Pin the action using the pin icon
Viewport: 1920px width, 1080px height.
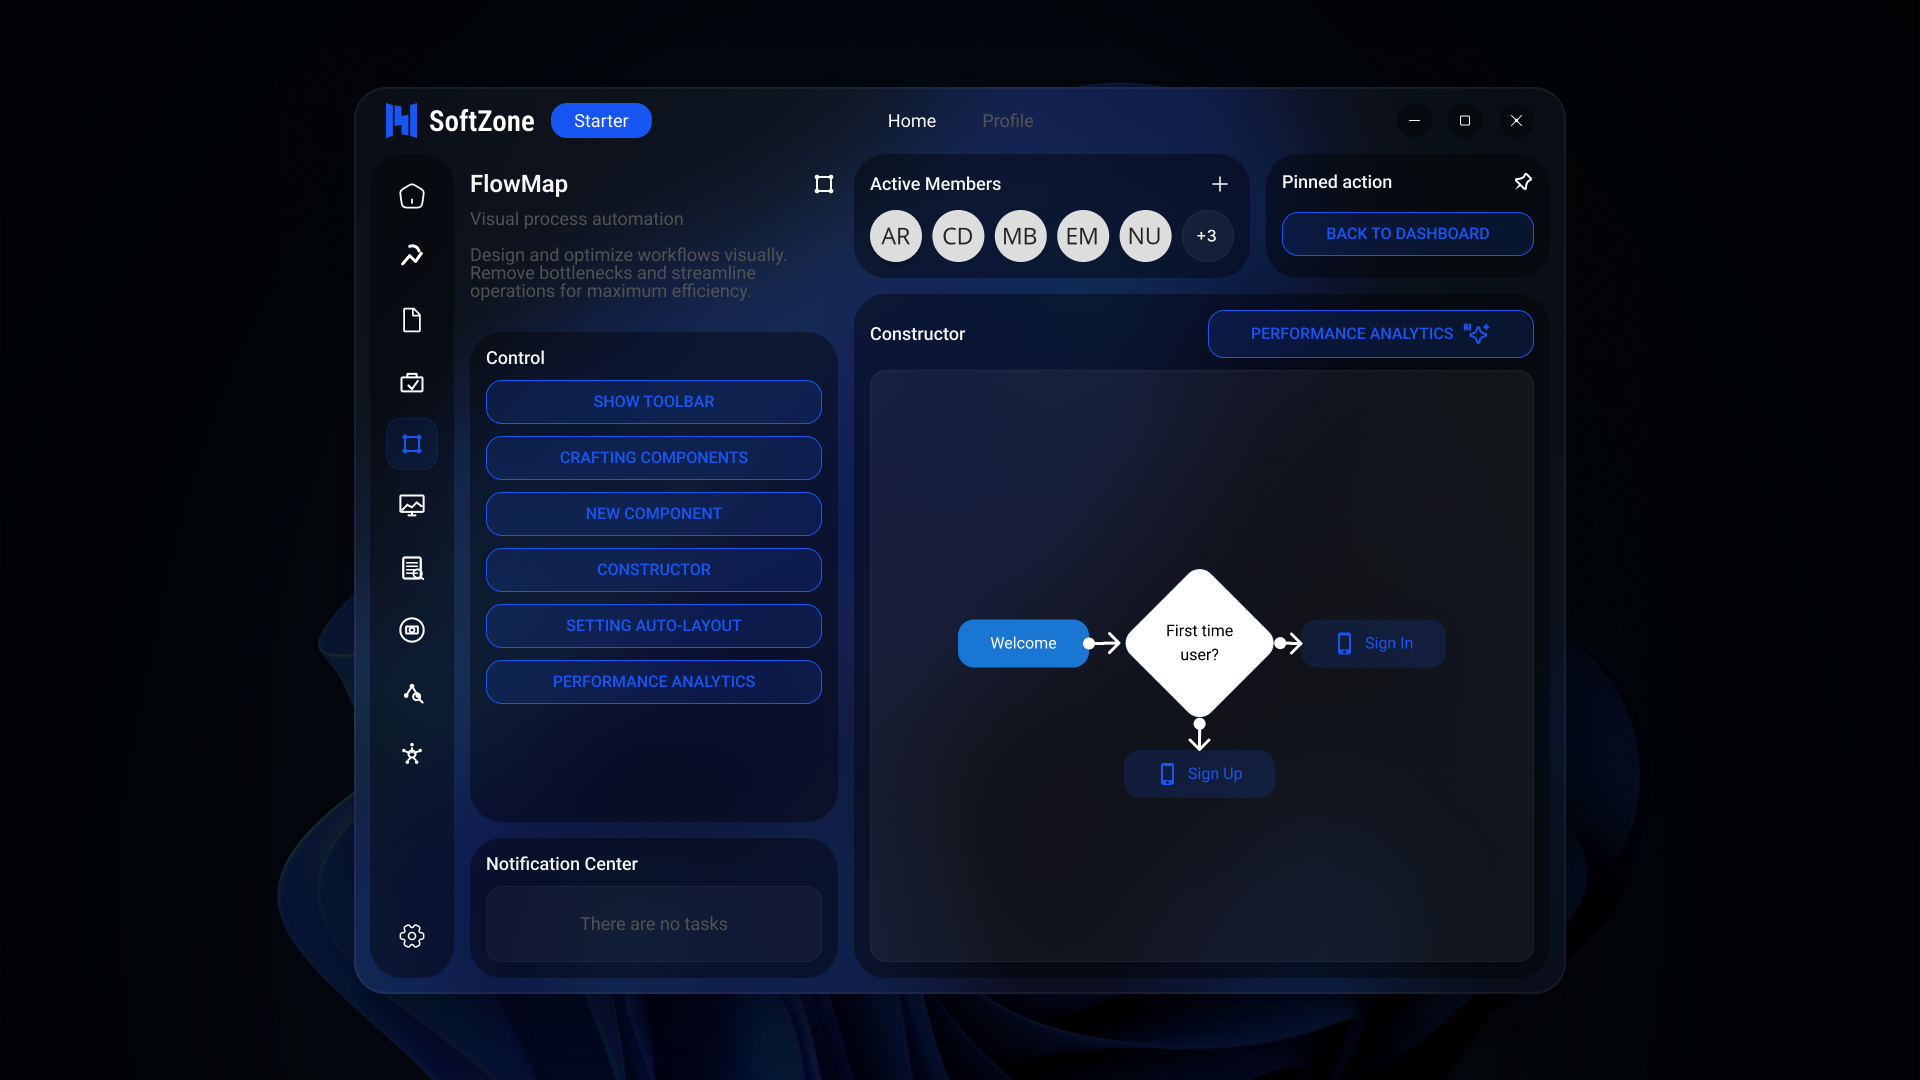pyautogui.click(x=1523, y=181)
